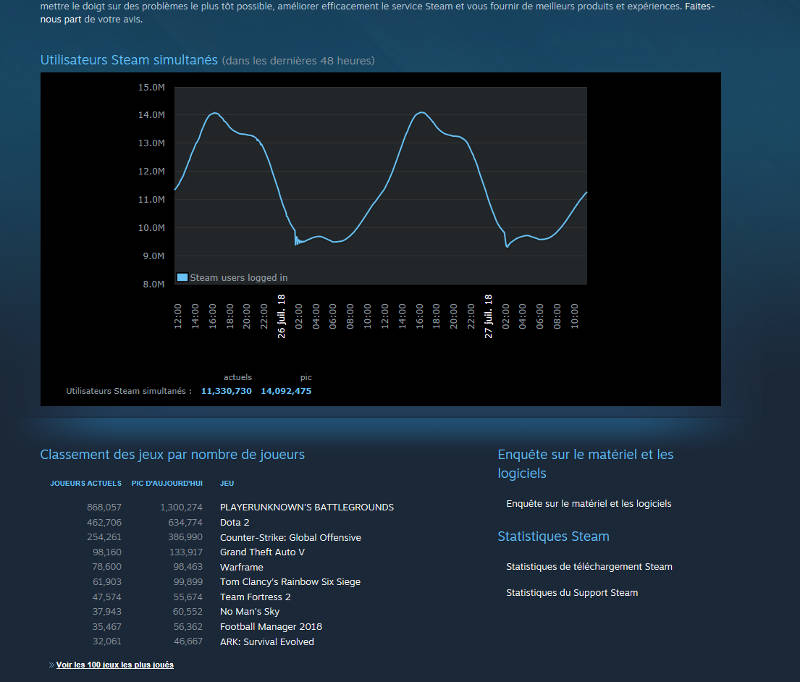
Task: Click the 32,061 current players value
Action: pos(107,642)
